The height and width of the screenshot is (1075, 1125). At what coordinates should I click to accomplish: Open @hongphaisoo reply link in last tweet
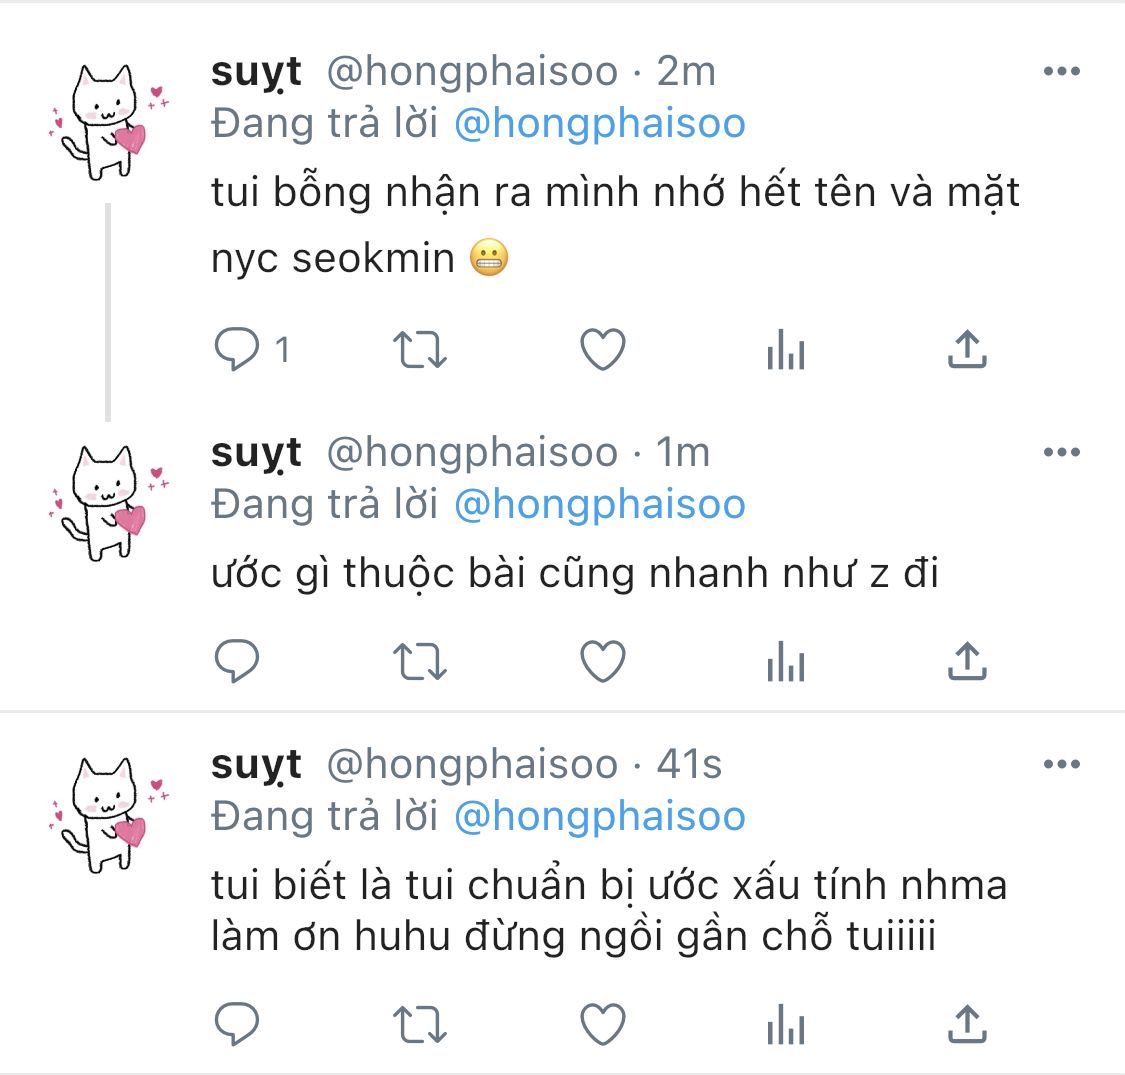(600, 817)
